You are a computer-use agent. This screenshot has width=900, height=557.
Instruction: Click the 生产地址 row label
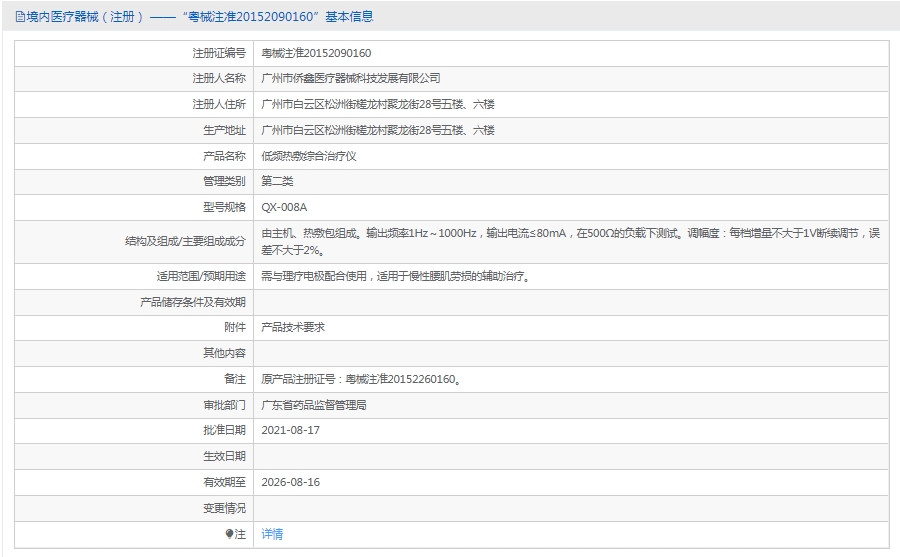coord(224,130)
